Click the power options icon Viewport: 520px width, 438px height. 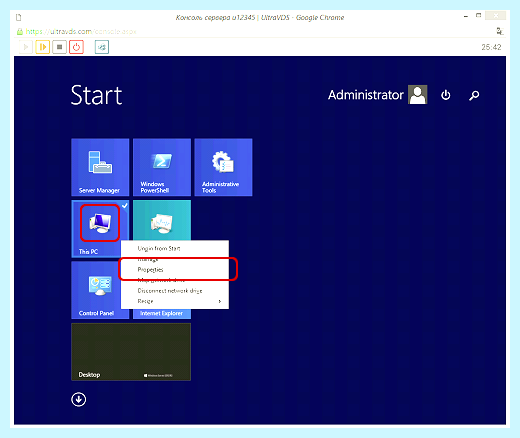coord(446,95)
